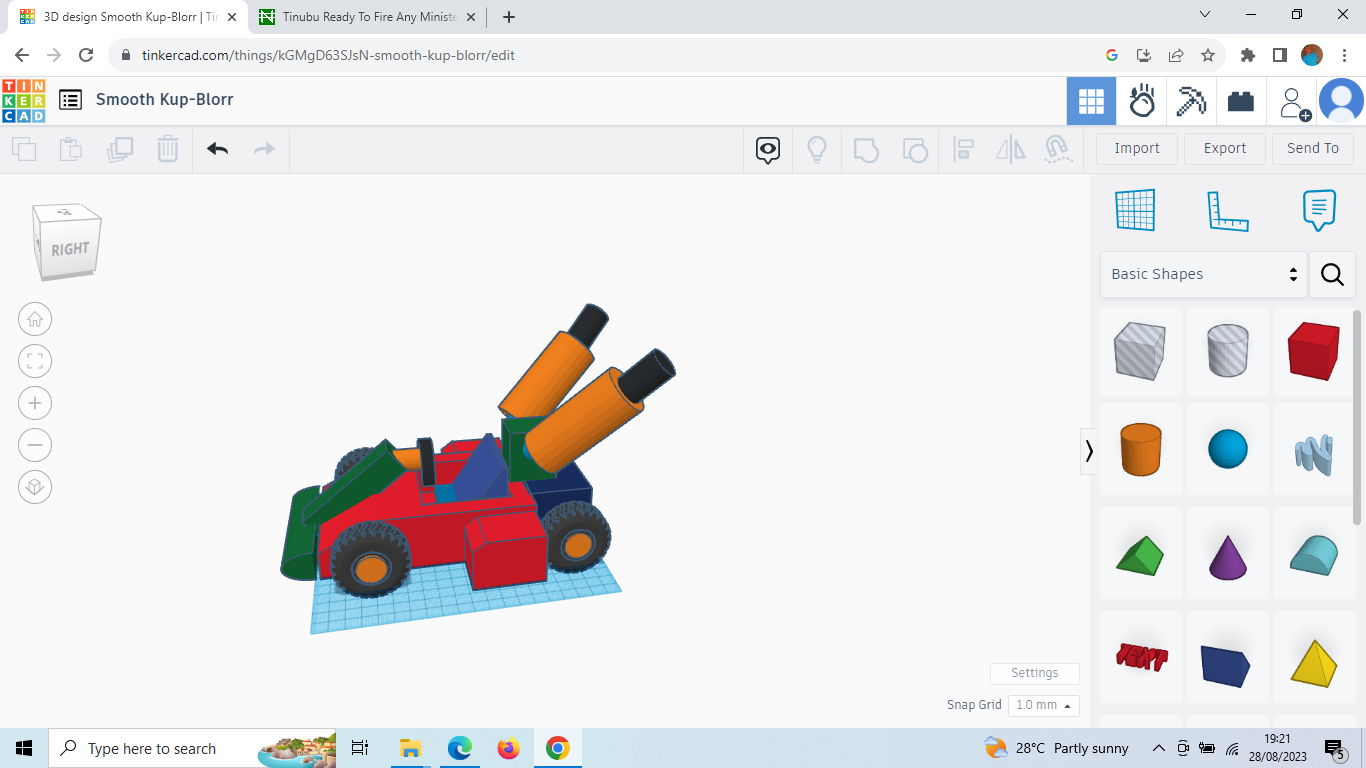This screenshot has width=1366, height=768.
Task: Open the Basic Shapes dropdown
Action: pyautogui.click(x=1200, y=274)
